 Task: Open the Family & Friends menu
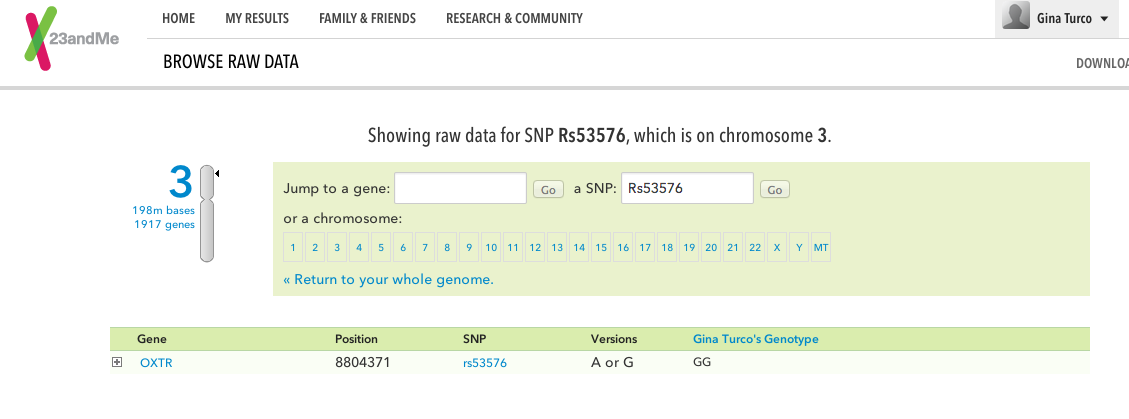tap(367, 19)
